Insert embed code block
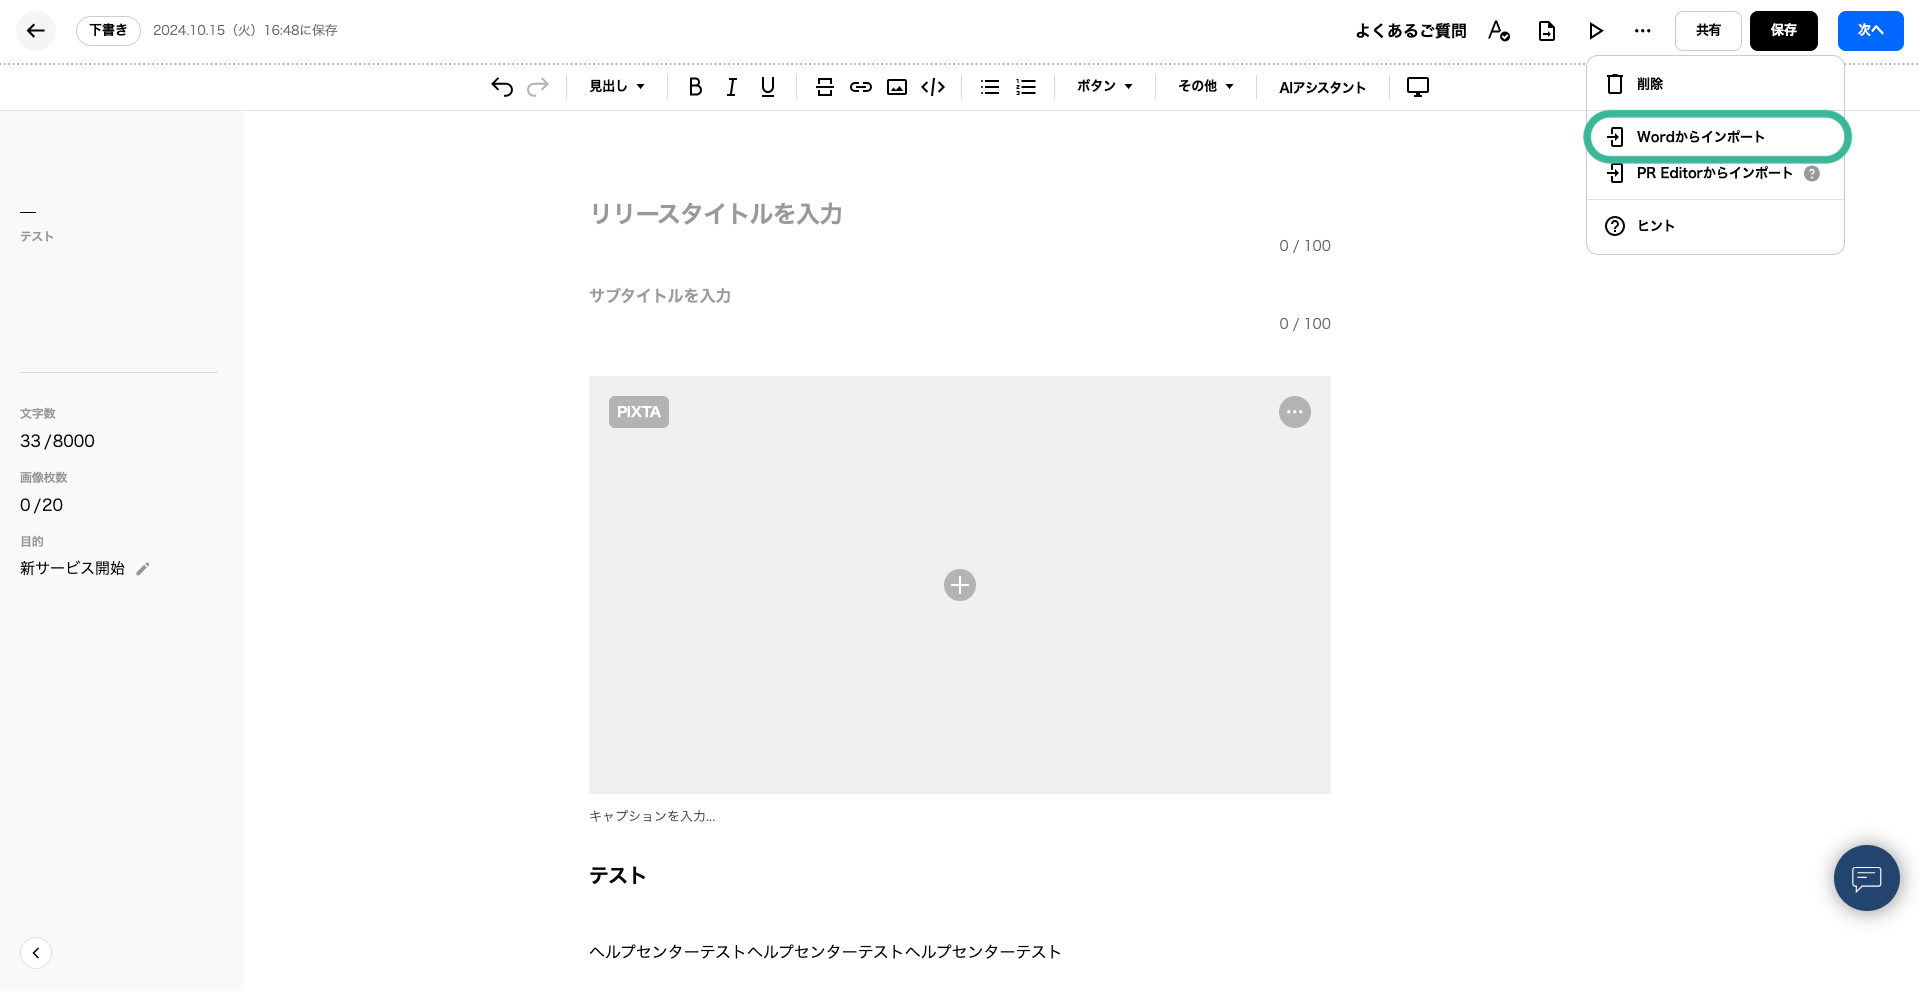 (933, 87)
